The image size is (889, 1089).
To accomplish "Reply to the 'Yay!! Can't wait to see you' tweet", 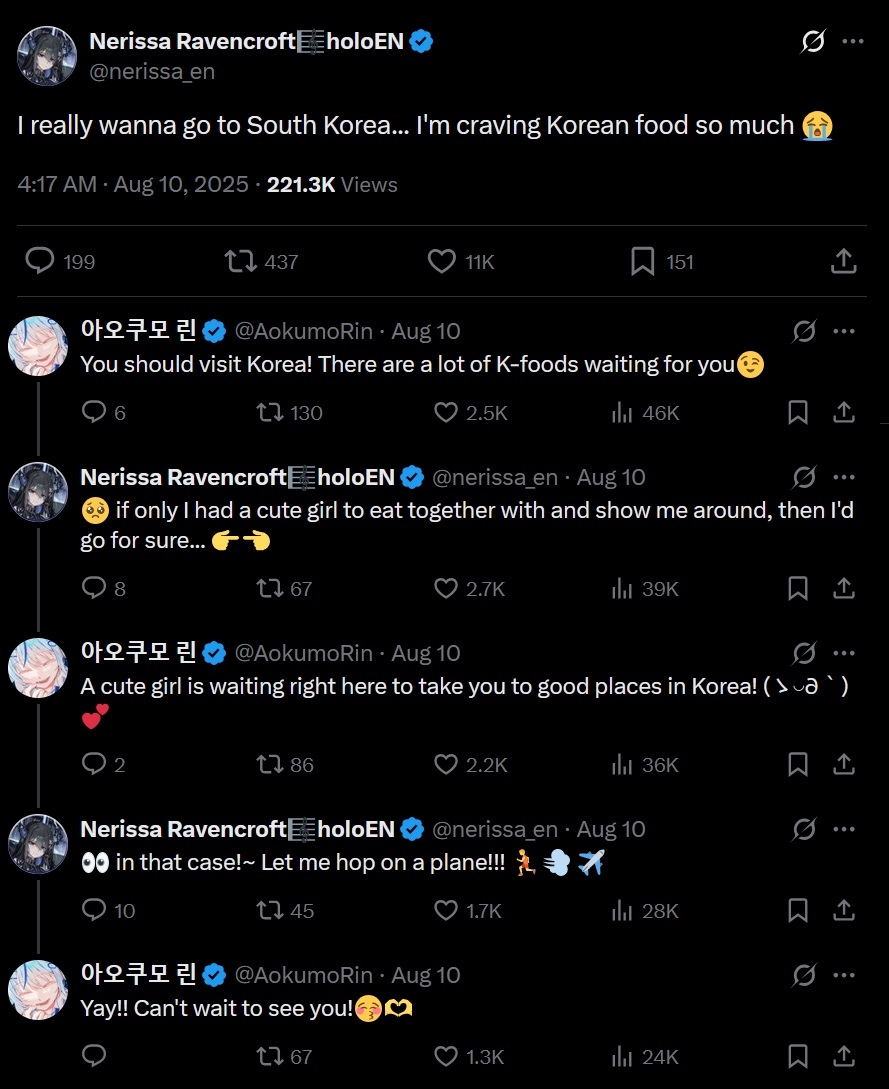I will coord(94,1056).
